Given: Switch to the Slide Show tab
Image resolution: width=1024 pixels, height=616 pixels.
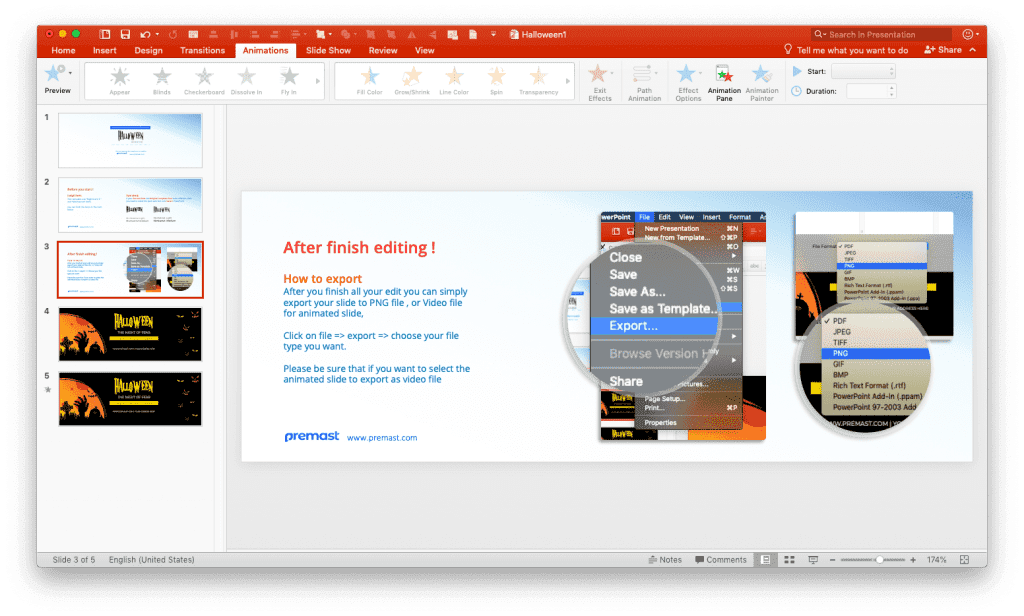Looking at the screenshot, I should click(x=328, y=50).
